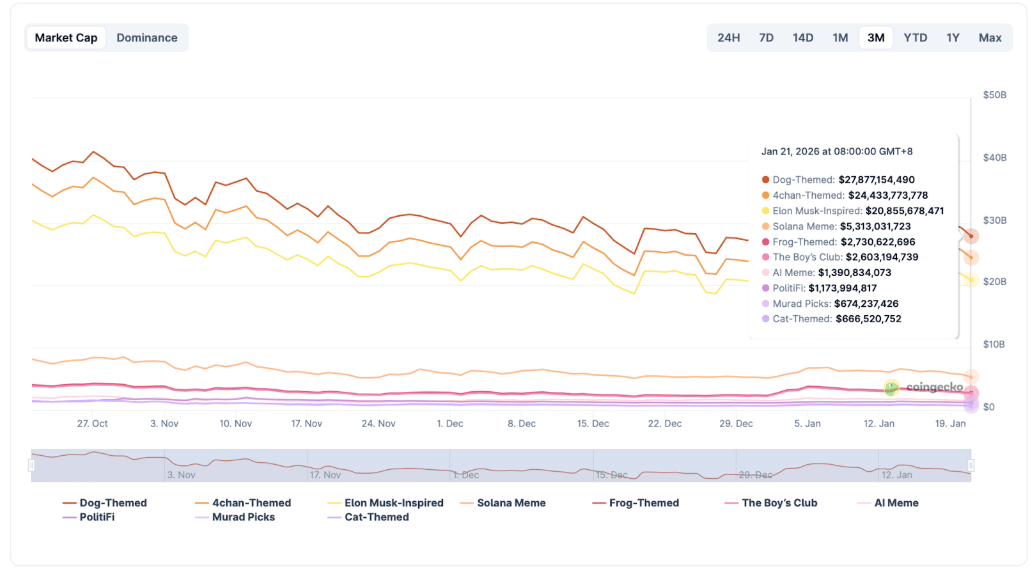Screen dimensions: 1033x570
Task: Select the 24H time range
Action: (728, 38)
